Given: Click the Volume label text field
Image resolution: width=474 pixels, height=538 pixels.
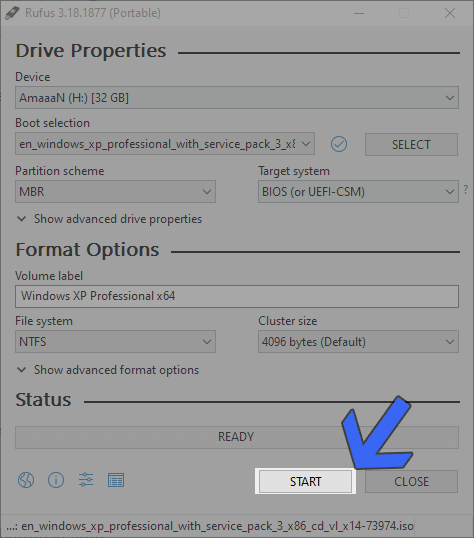Looking at the screenshot, I should 237,296.
